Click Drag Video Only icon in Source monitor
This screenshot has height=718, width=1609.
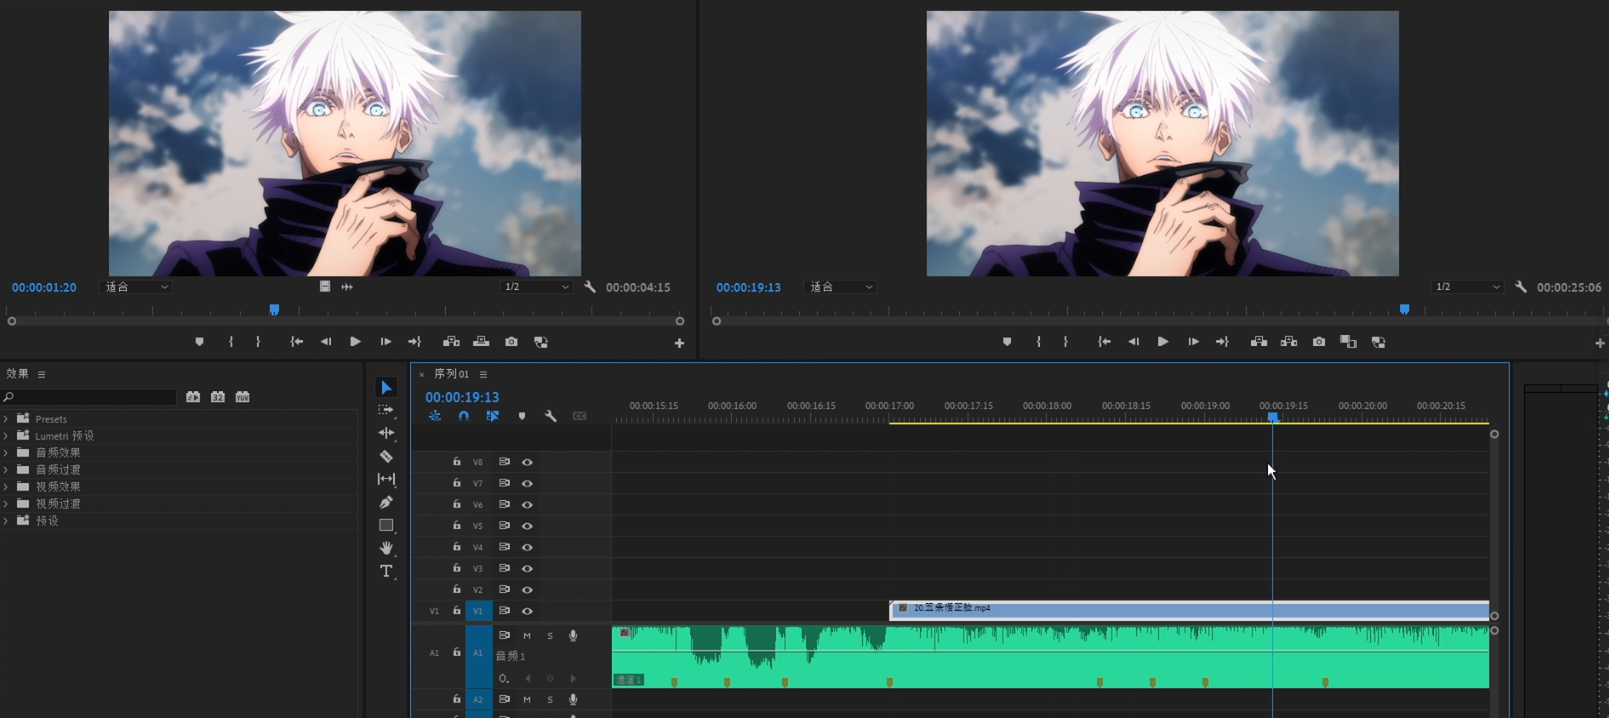point(325,287)
